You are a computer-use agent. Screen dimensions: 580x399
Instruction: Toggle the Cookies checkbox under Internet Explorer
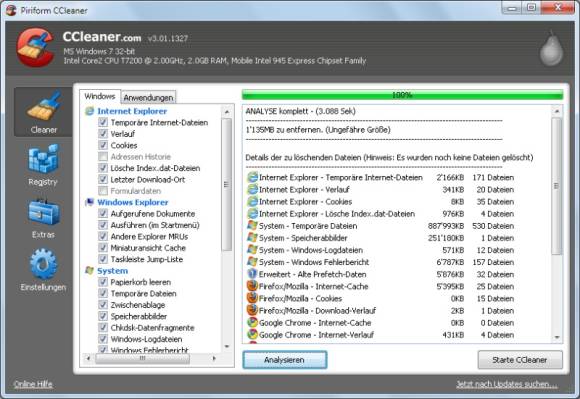click(x=103, y=145)
